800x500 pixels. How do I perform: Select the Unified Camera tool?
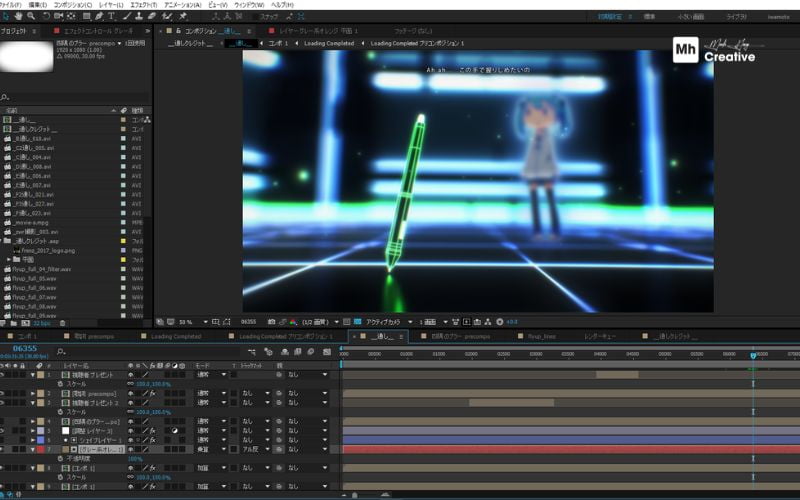click(59, 16)
